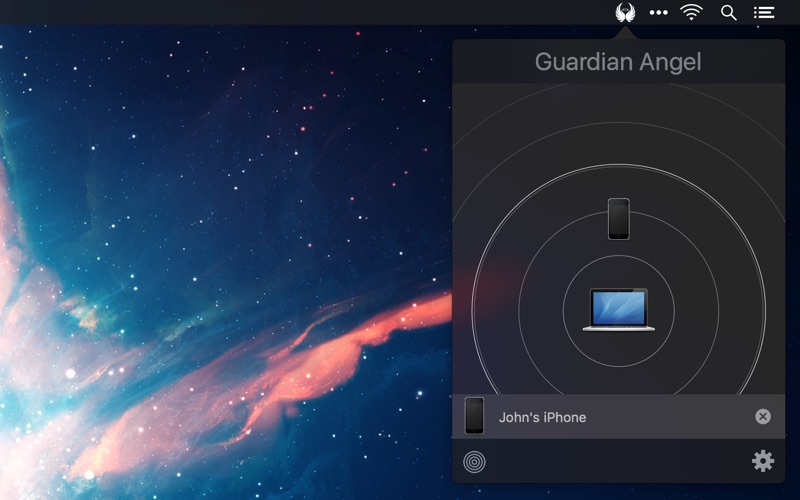Viewport: 800px width, 500px height.
Task: Click the "John's iPhone" name label
Action: (x=542, y=417)
